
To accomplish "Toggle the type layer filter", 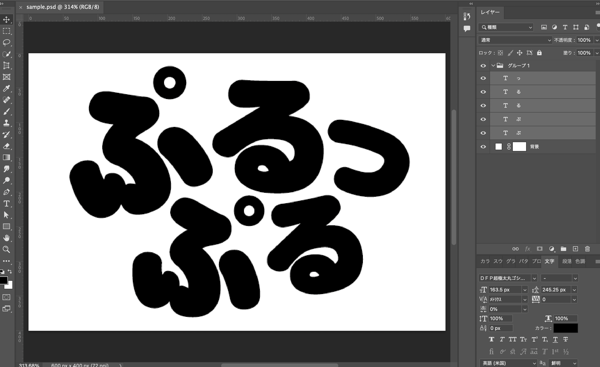I will pyautogui.click(x=565, y=27).
